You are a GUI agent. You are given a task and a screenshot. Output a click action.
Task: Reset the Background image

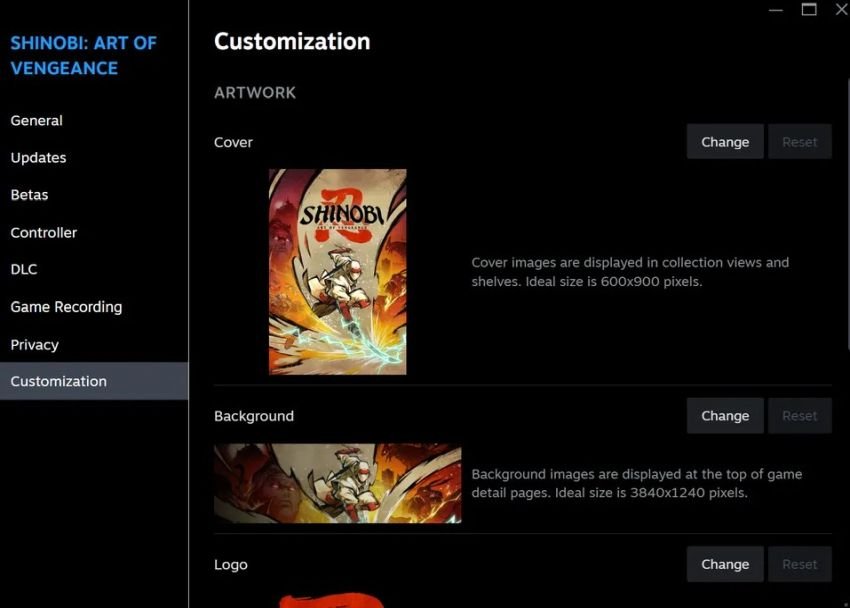[800, 416]
